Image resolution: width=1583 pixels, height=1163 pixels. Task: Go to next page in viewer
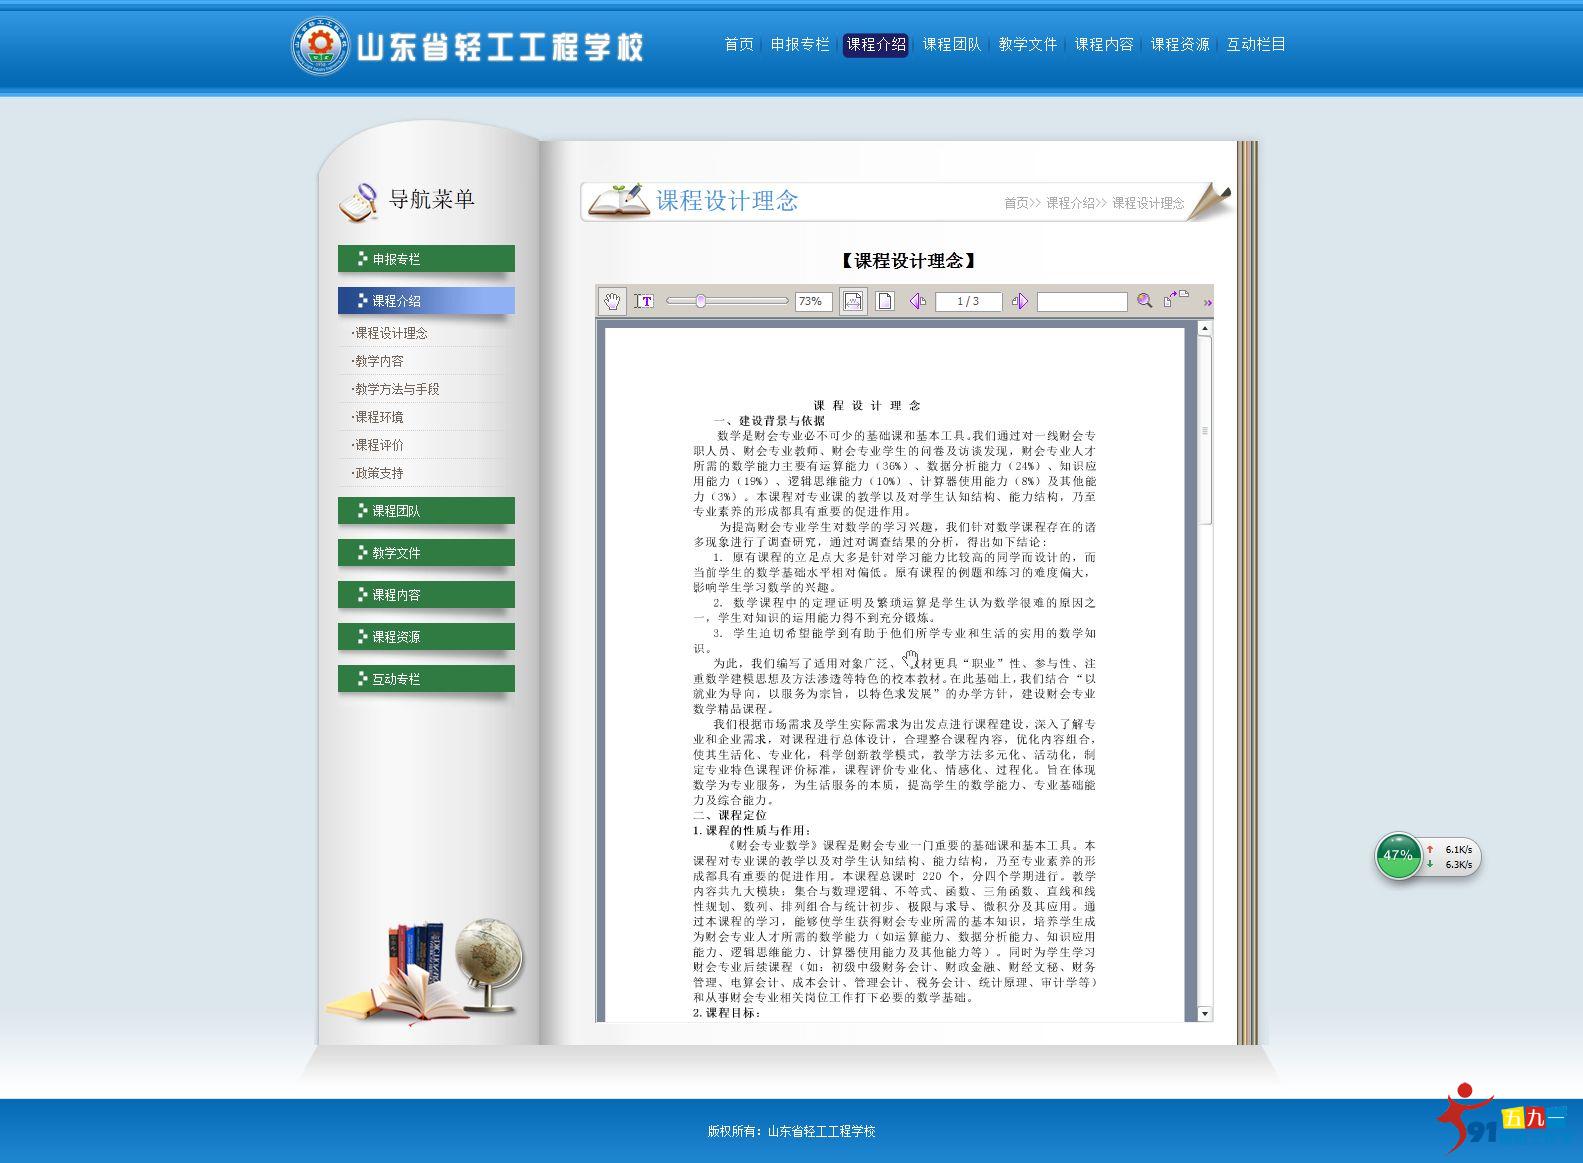1020,301
